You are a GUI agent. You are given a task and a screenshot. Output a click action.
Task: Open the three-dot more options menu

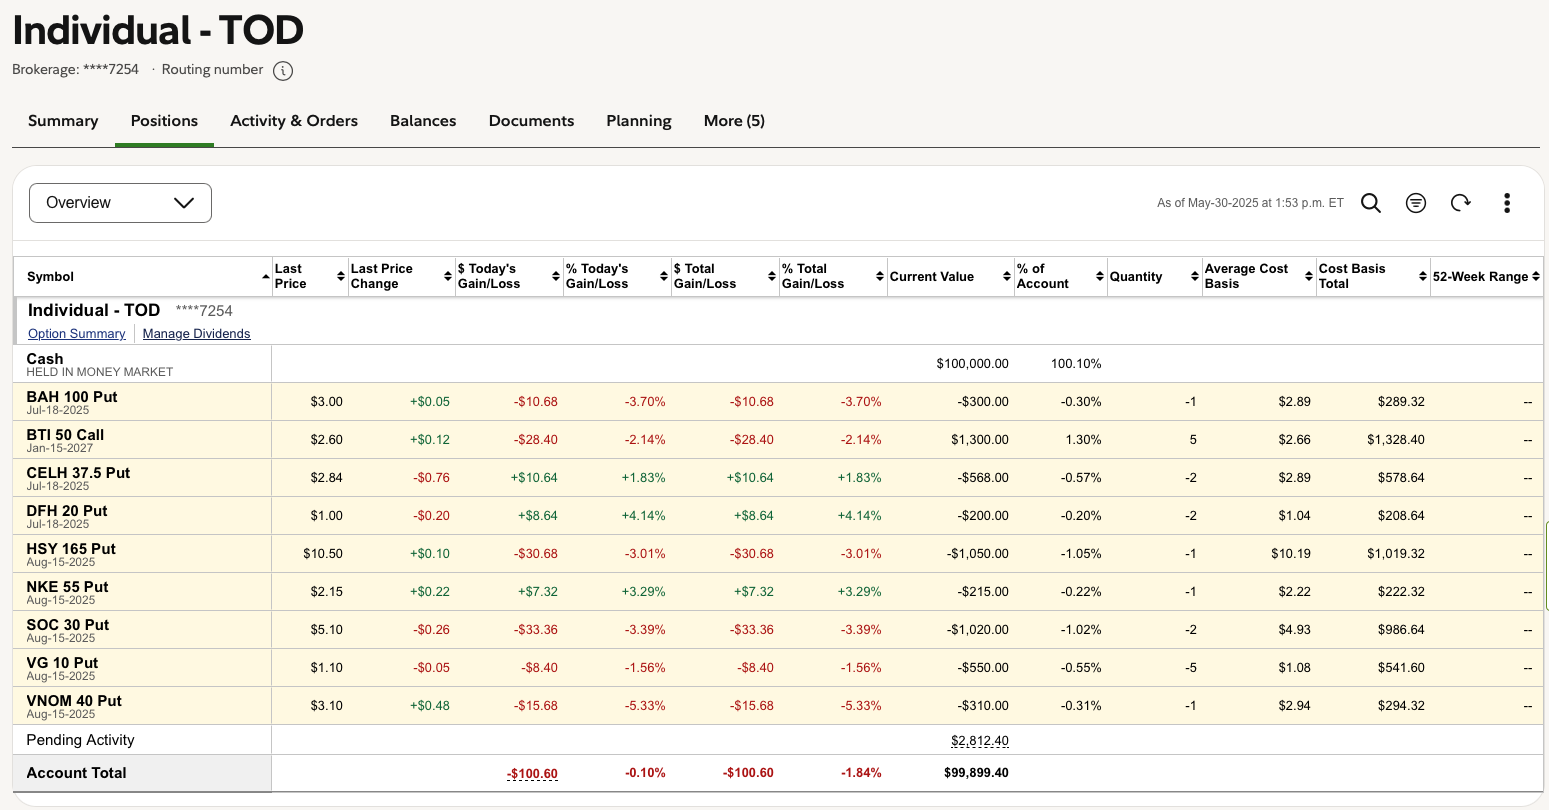(x=1507, y=203)
